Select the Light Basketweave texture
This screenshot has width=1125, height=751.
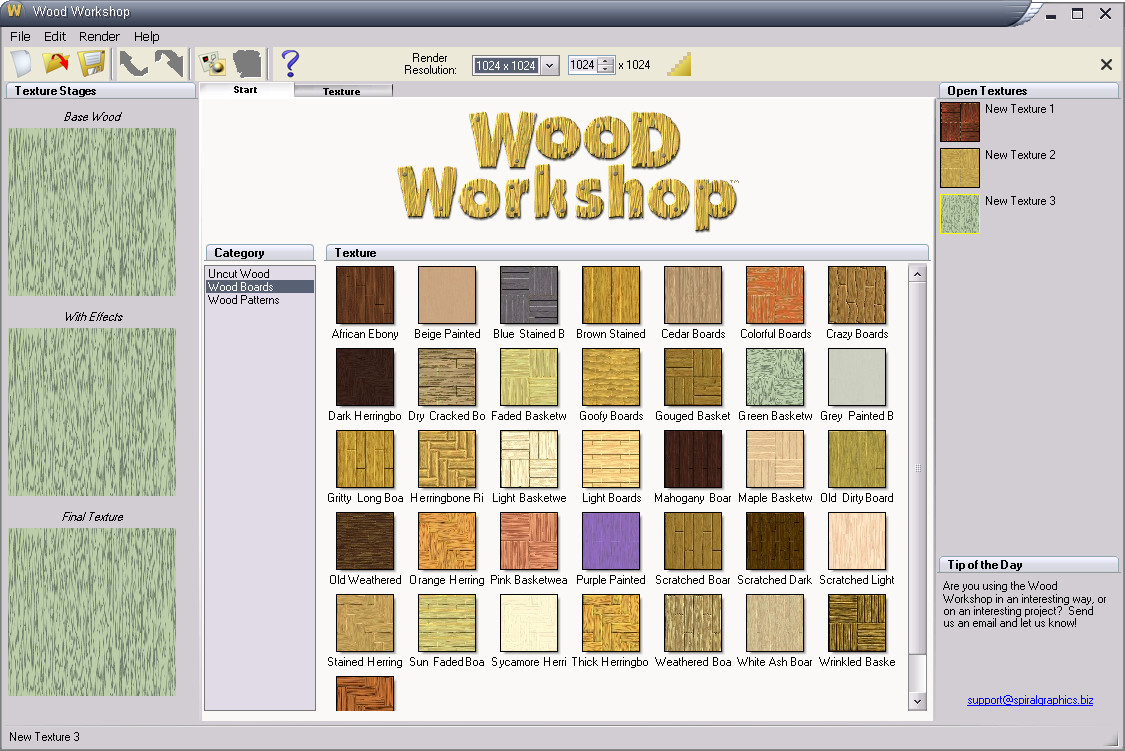[x=529, y=459]
